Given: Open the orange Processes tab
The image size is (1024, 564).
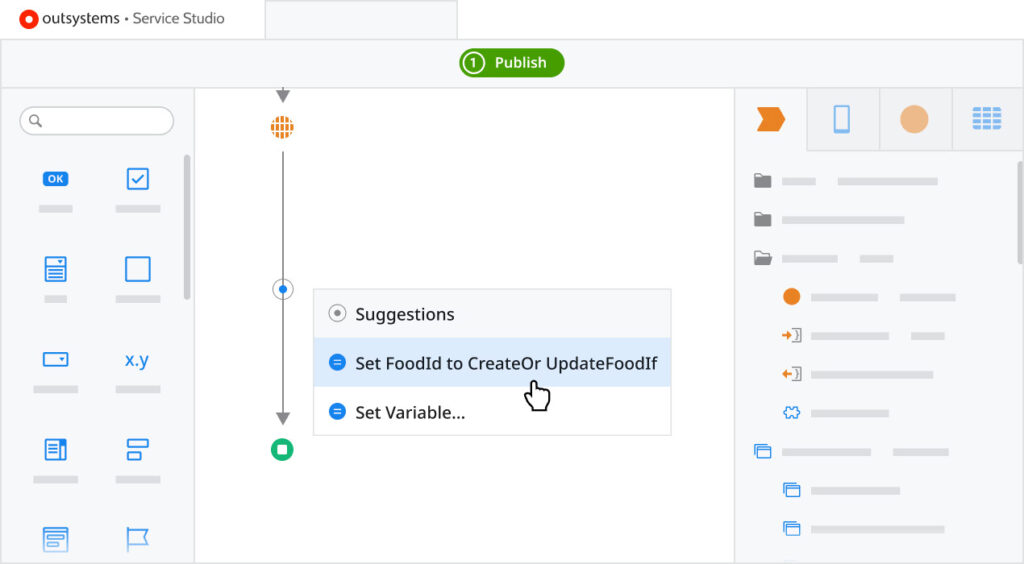Looking at the screenshot, I should 771,120.
